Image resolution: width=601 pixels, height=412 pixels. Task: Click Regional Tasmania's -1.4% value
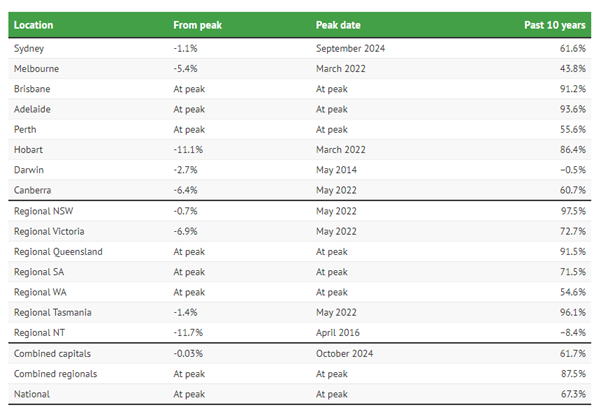pyautogui.click(x=185, y=313)
